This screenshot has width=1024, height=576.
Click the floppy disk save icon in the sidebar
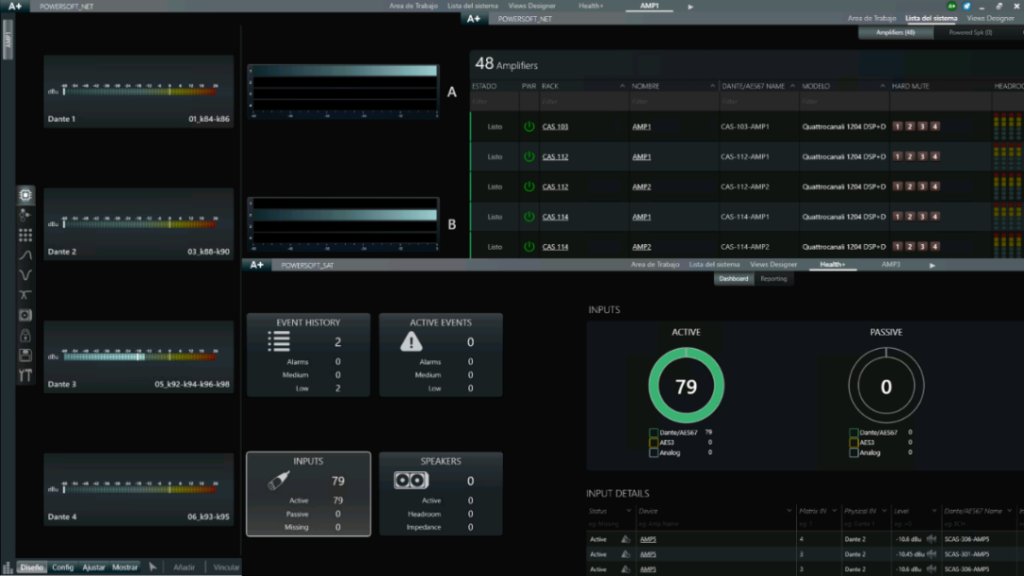pyautogui.click(x=25, y=355)
